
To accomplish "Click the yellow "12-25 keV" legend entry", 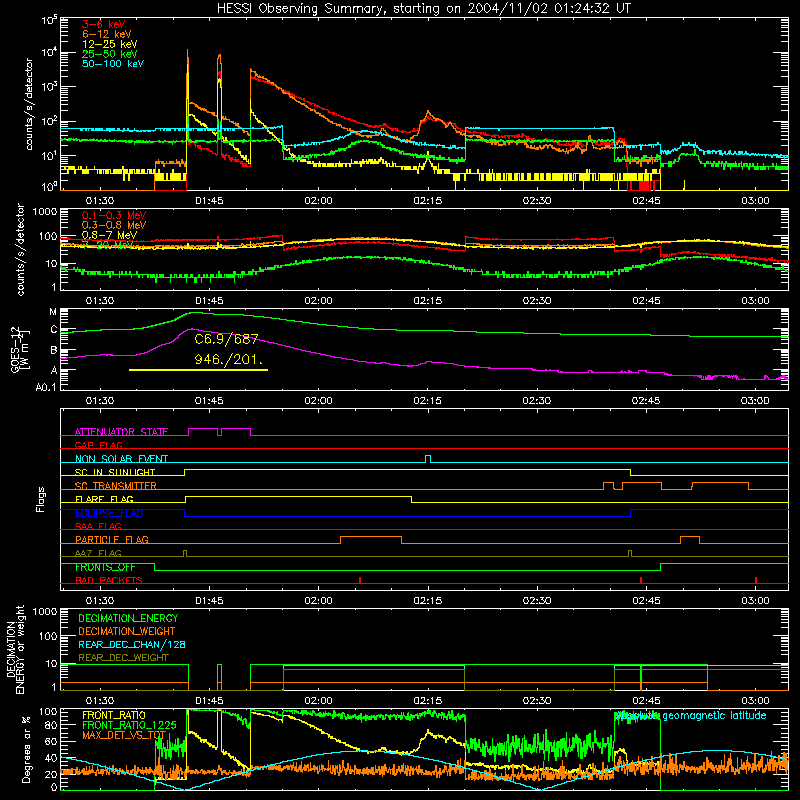I will coord(109,44).
